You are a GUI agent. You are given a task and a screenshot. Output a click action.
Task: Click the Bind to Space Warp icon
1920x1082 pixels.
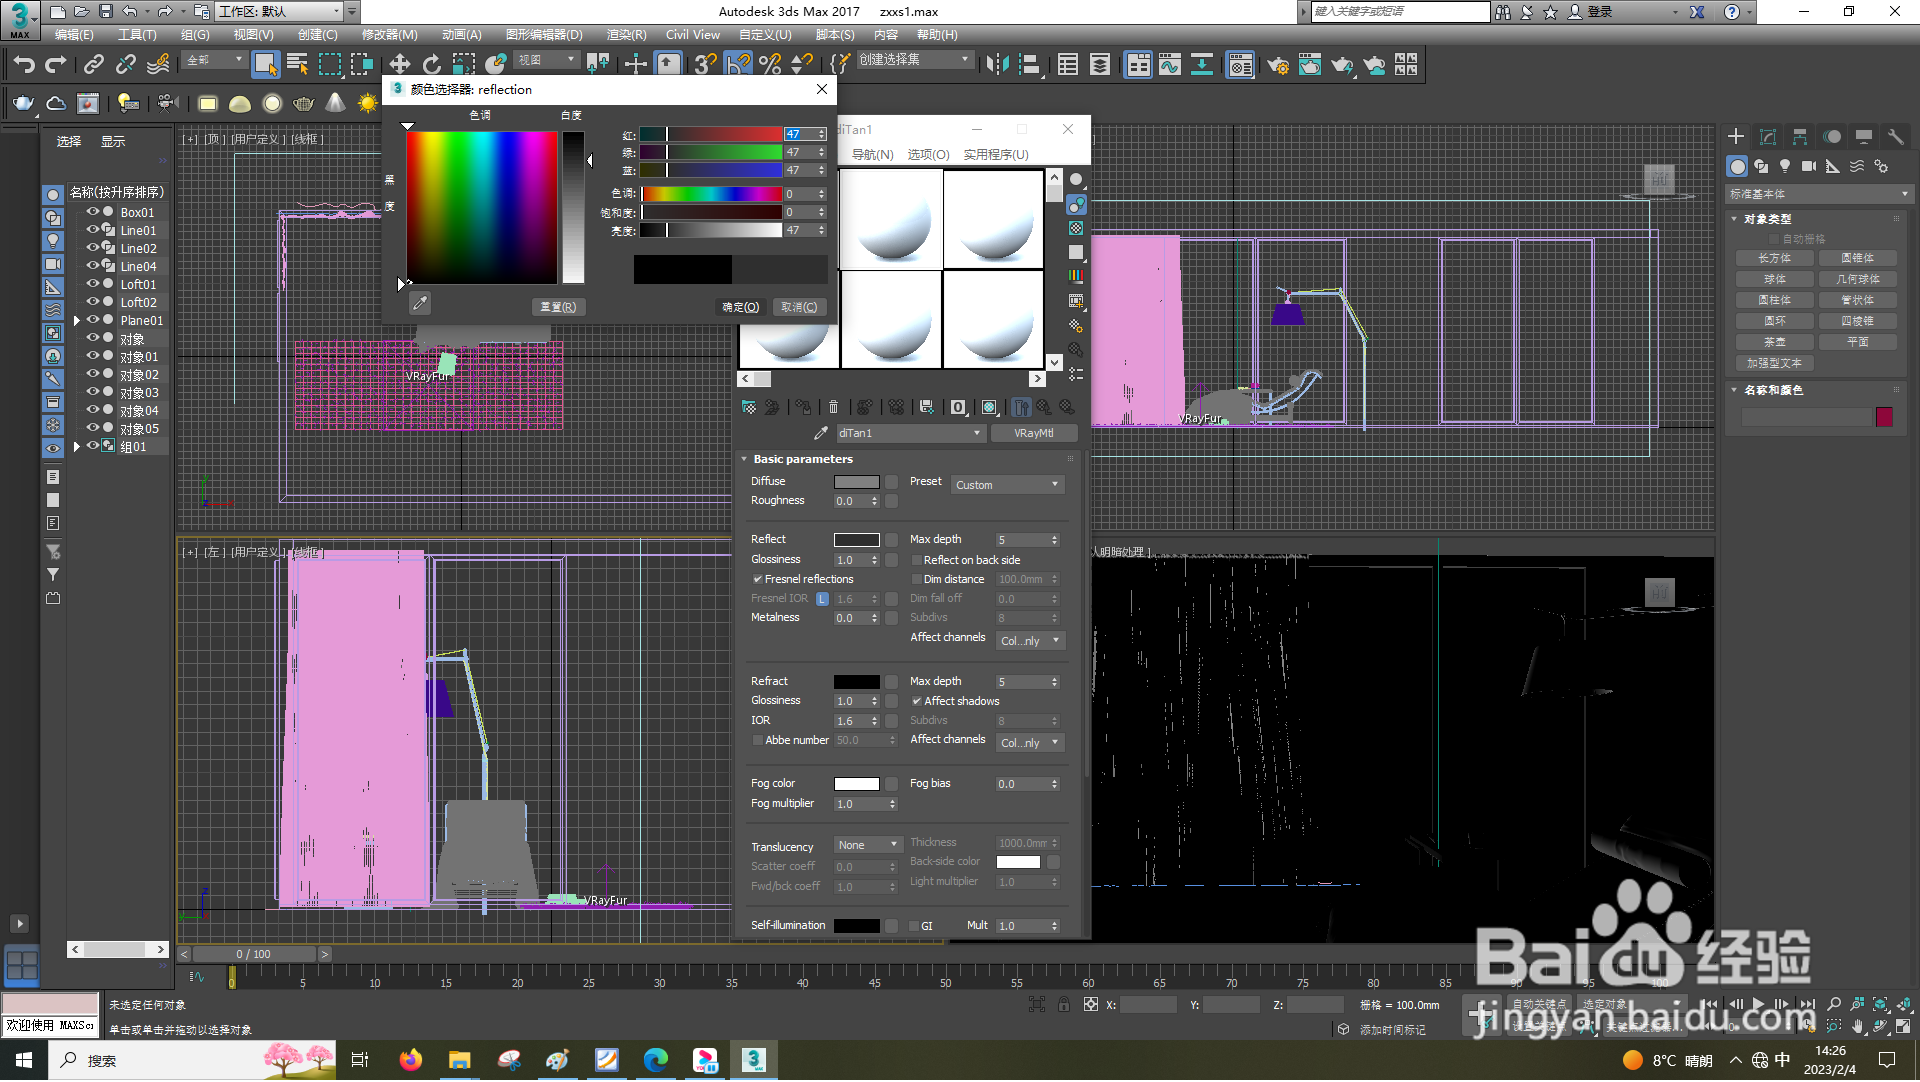coord(158,65)
